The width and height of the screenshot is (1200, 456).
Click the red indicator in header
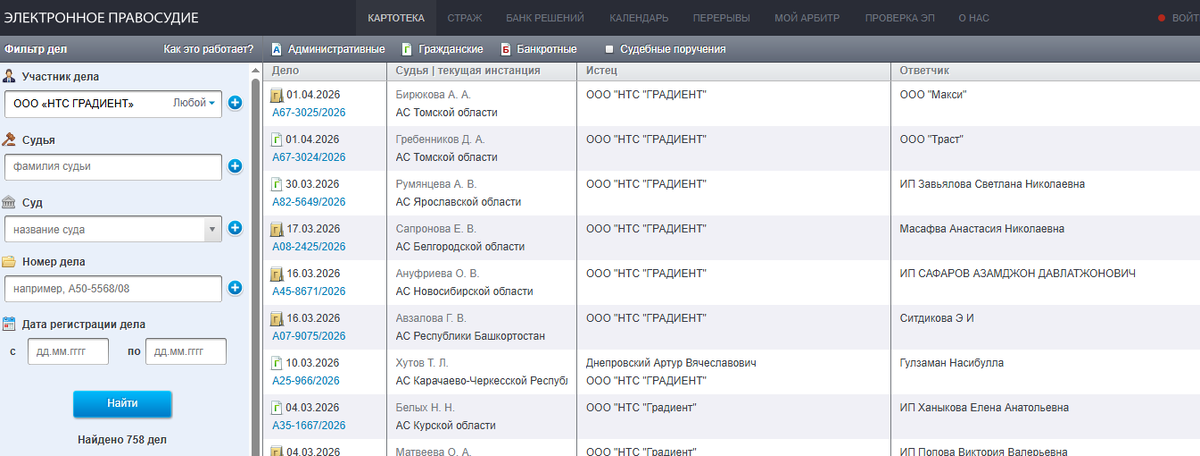(1161, 18)
